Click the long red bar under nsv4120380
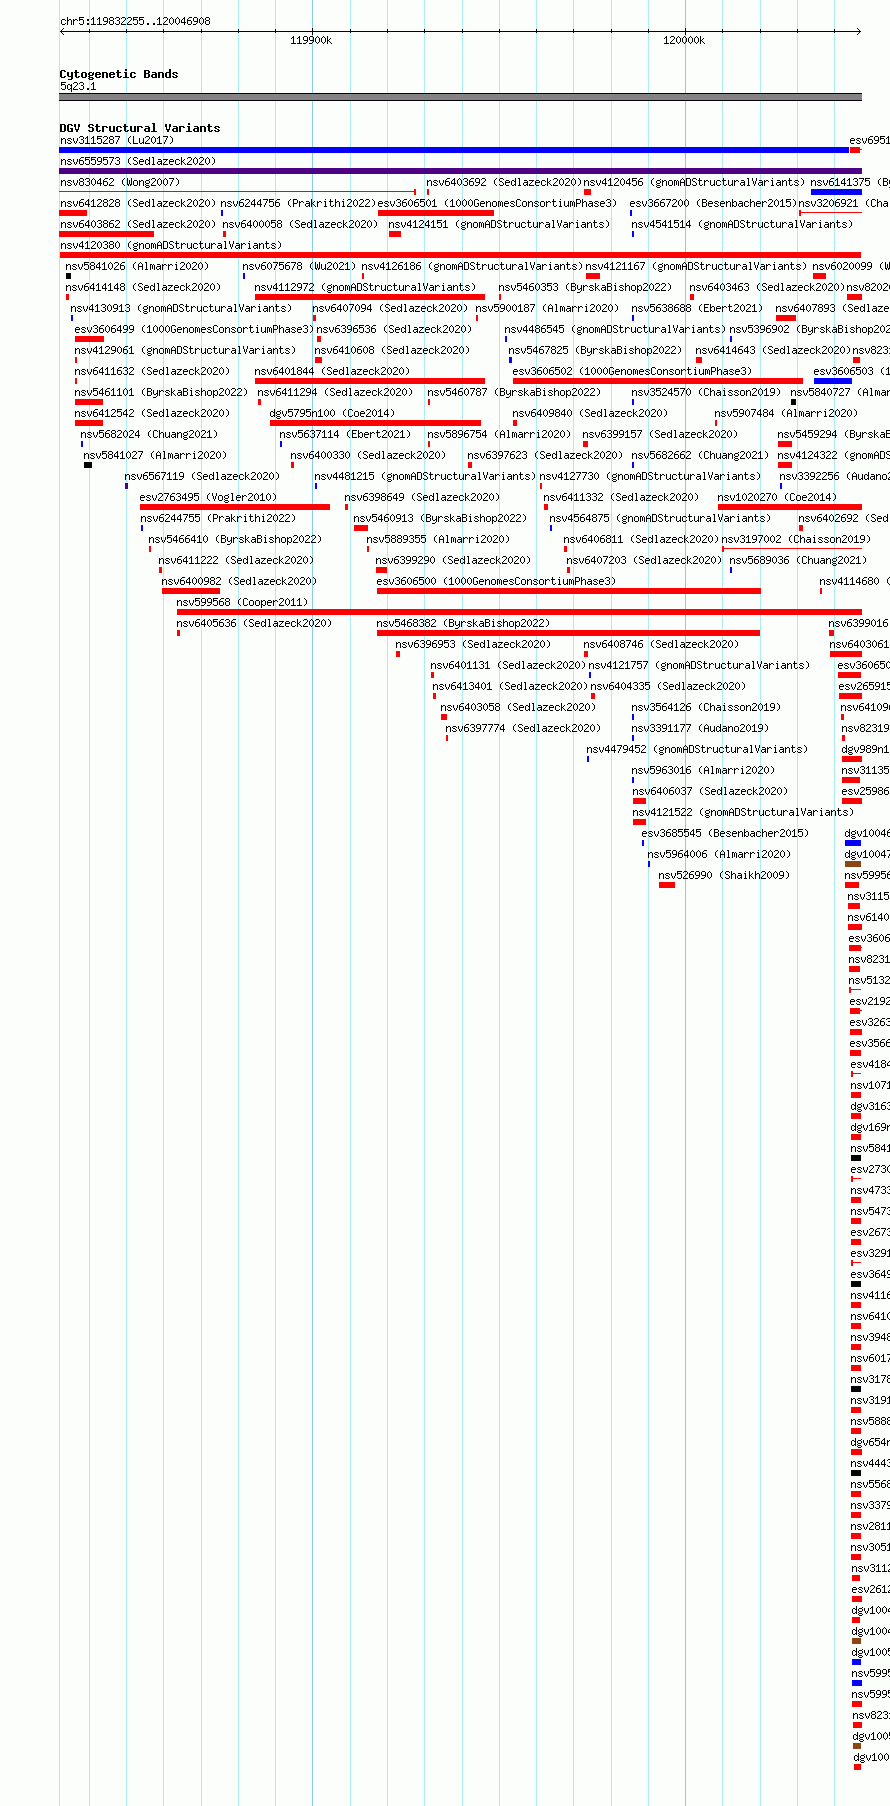Image resolution: width=890 pixels, height=1806 pixels. coord(460,255)
